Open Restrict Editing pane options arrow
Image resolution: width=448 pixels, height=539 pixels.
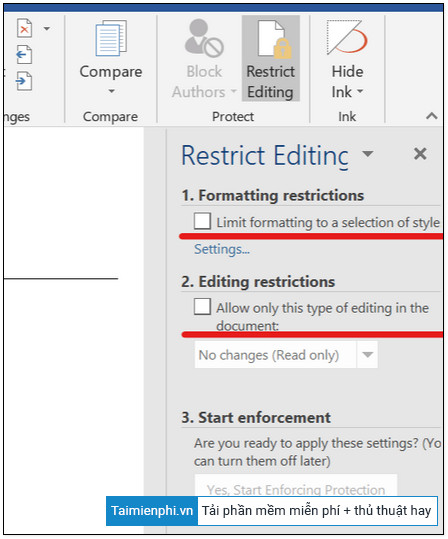click(x=368, y=153)
